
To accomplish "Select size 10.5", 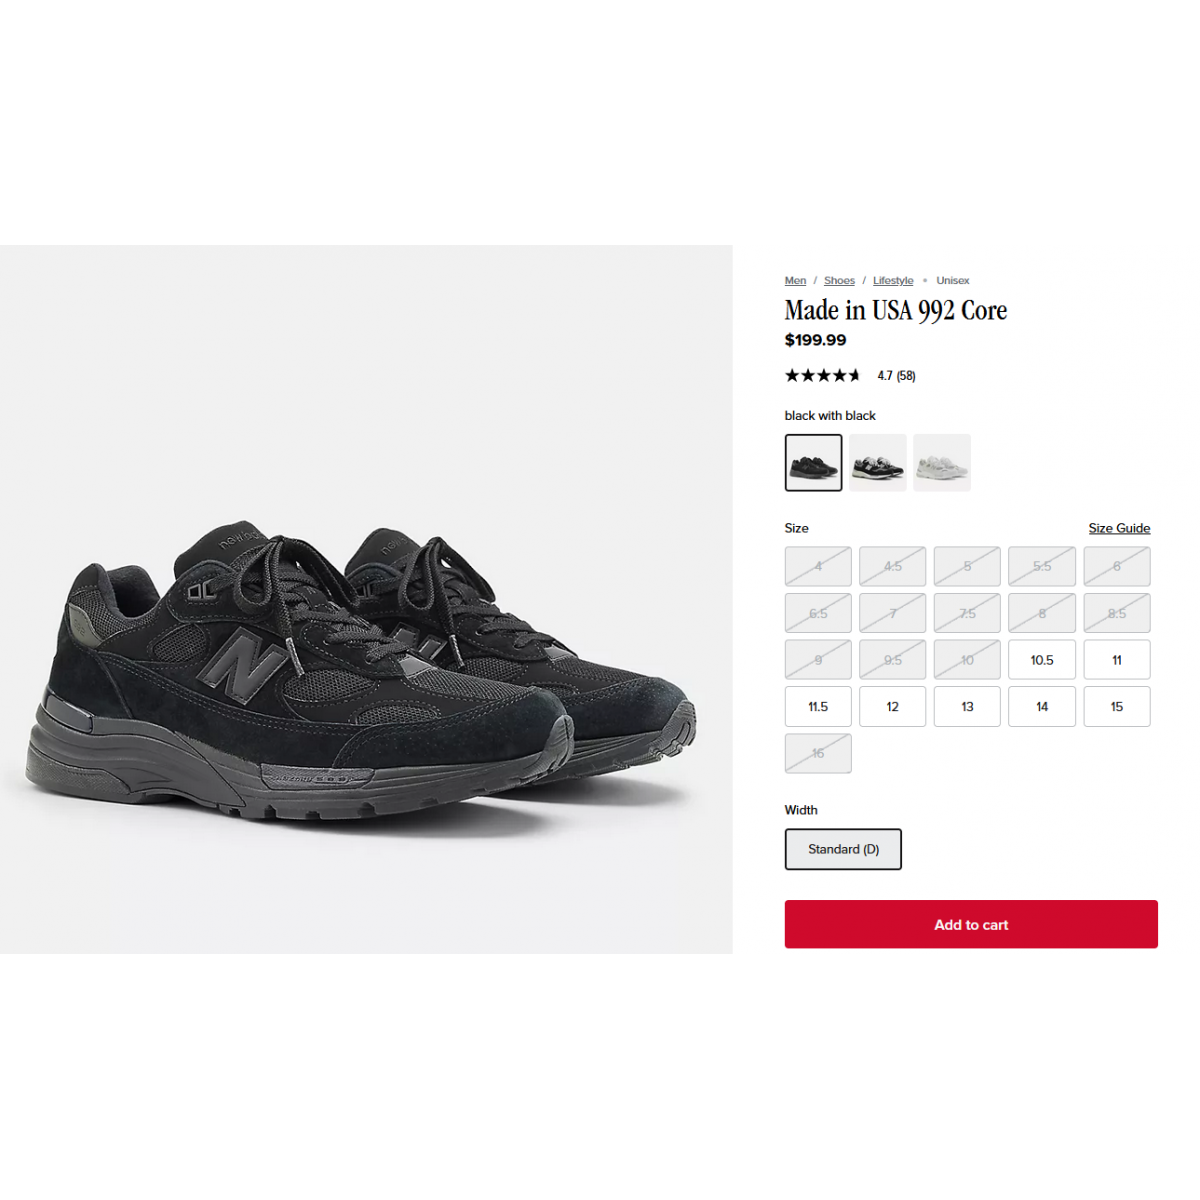I will coord(1042,660).
